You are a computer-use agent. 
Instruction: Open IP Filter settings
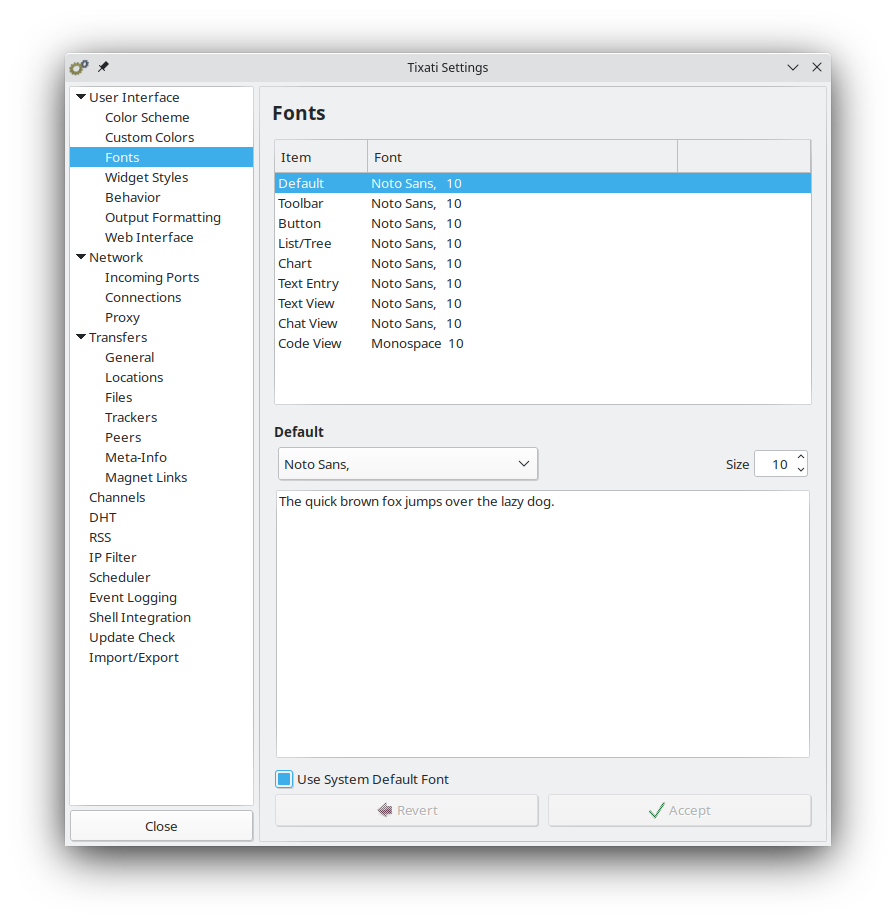pos(112,557)
